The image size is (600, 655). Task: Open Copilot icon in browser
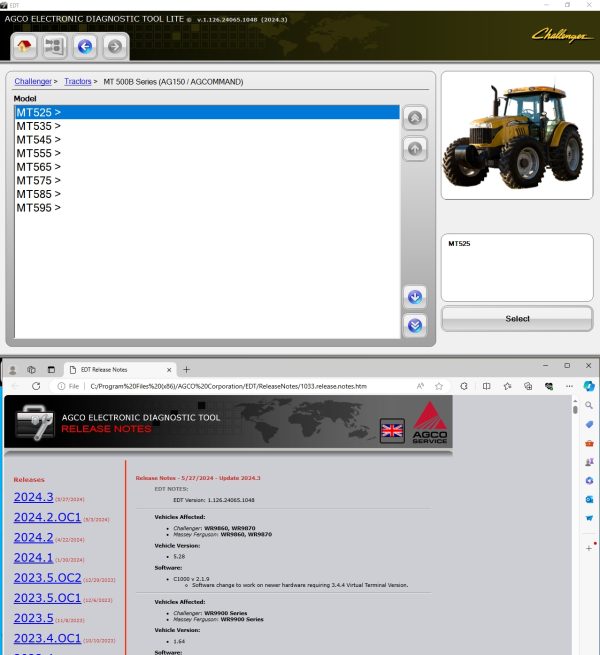[589, 386]
